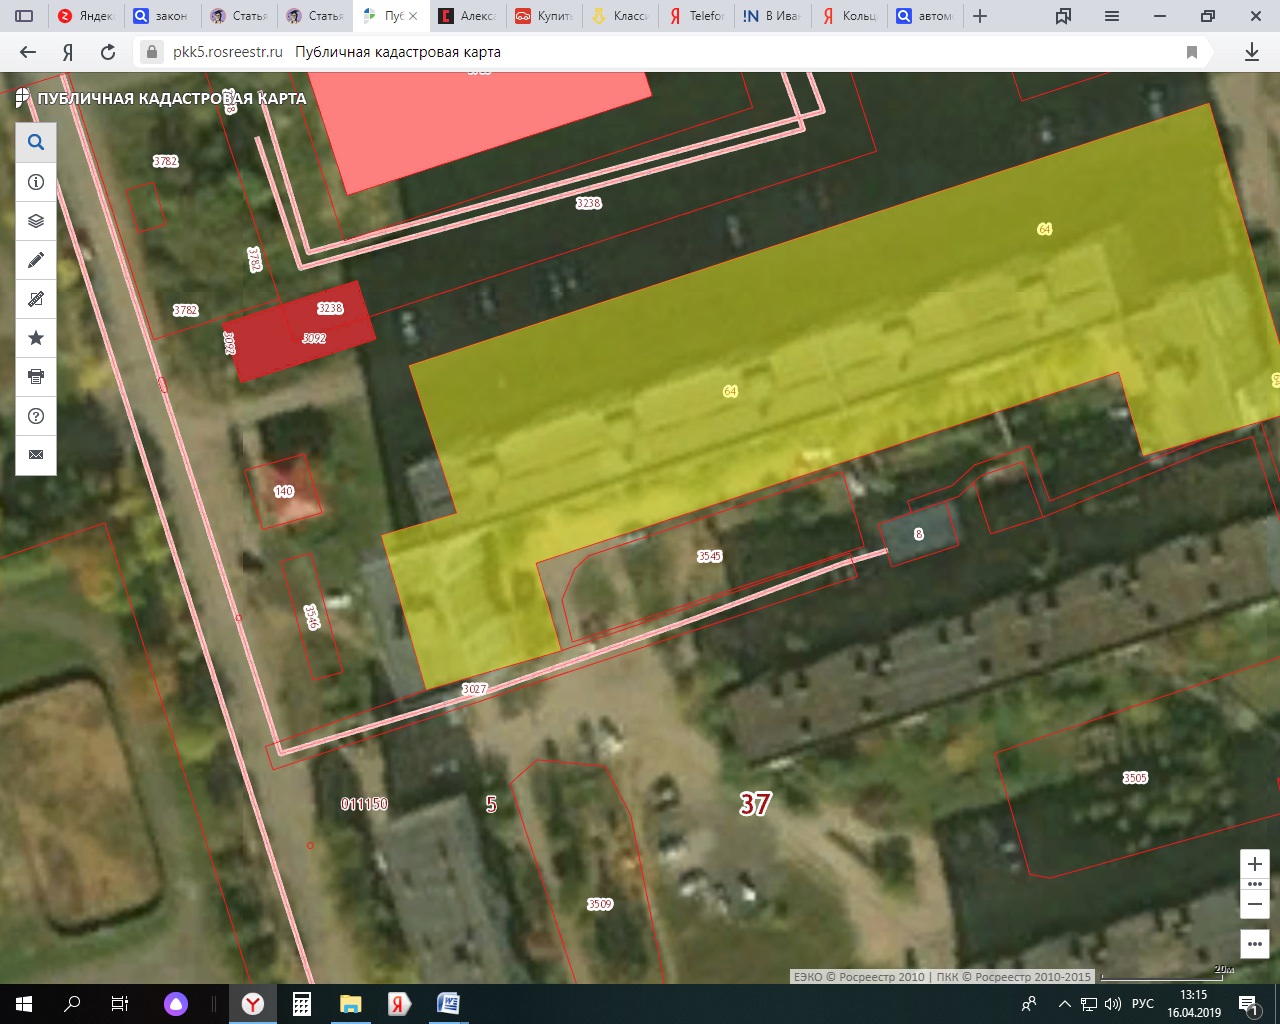Open the browser tab collections icon
Screen dimensions: 1280x1024
pos(1064,16)
